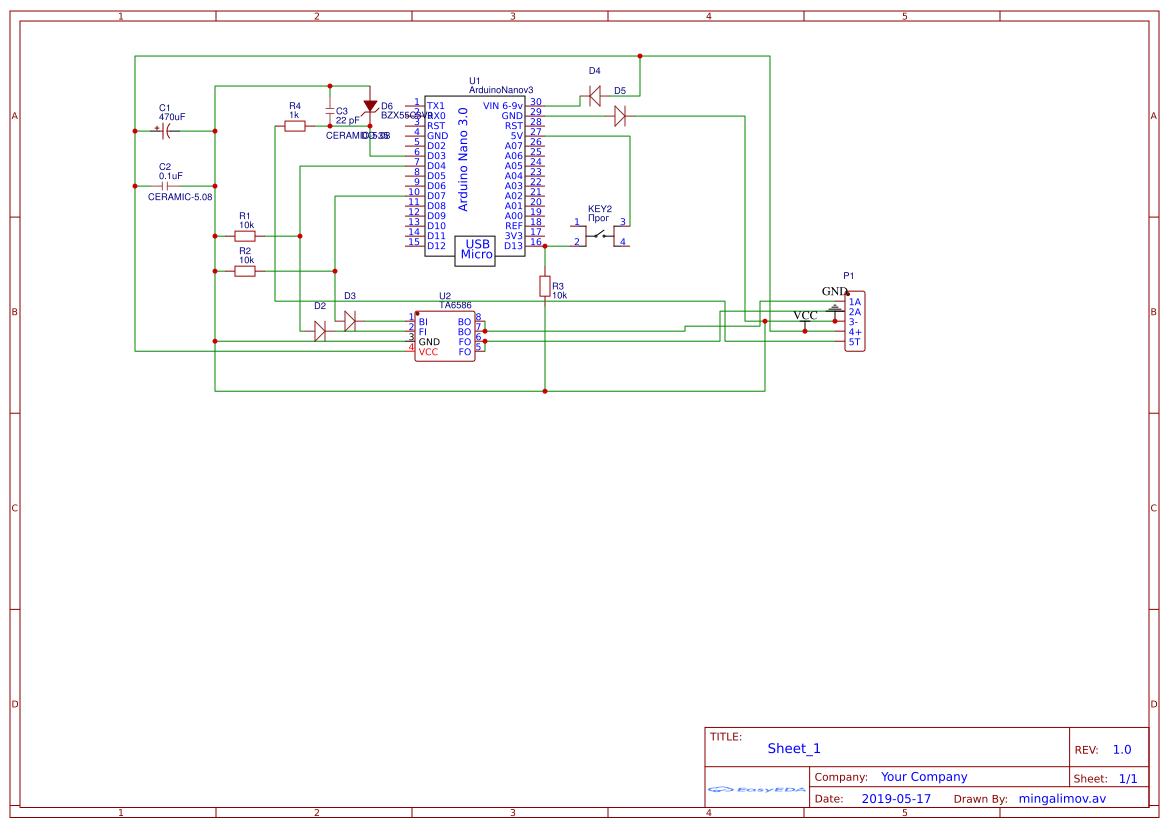Toggle the KEY2 push button switch
The image size is (1169, 828).
tap(598, 237)
